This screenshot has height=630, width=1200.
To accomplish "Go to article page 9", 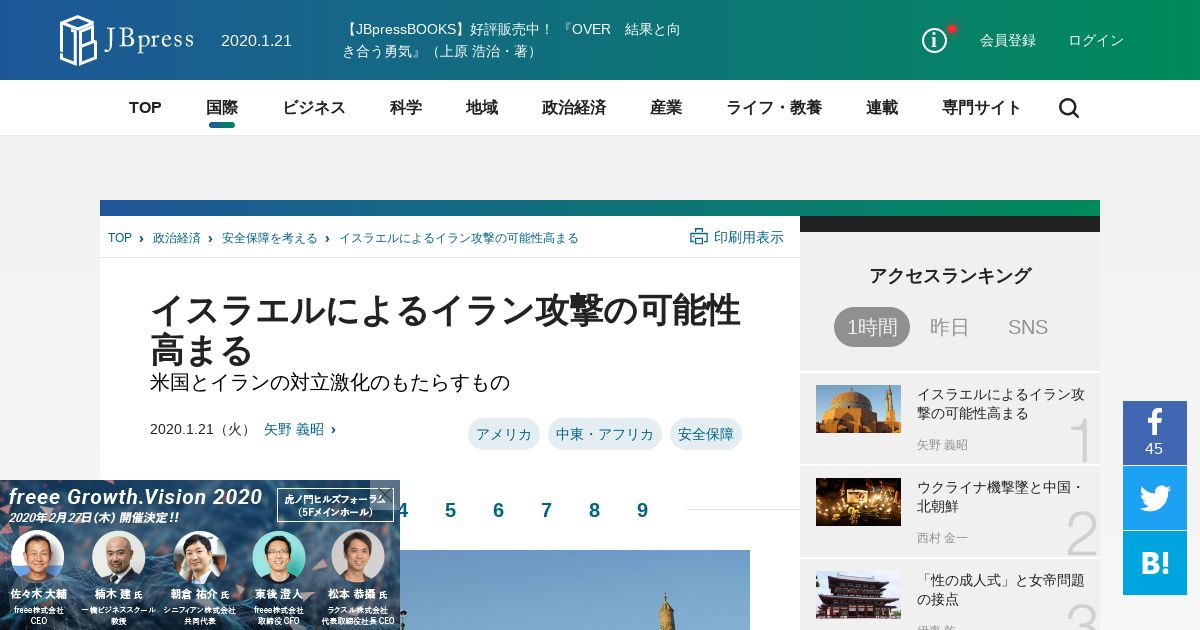I will [x=642, y=510].
